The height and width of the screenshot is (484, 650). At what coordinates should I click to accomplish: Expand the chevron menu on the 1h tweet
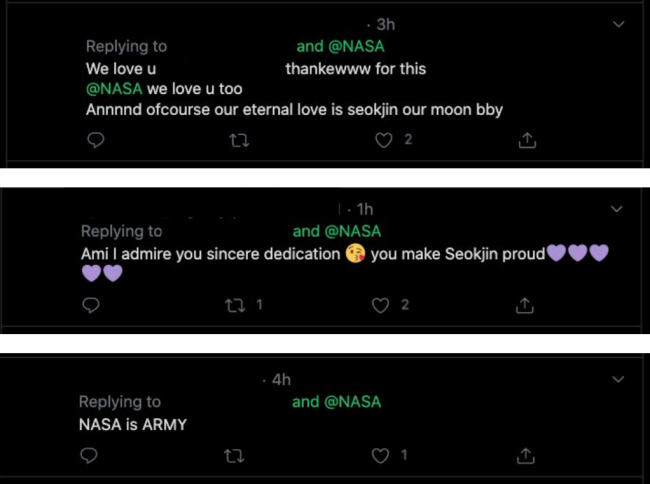pyautogui.click(x=618, y=209)
